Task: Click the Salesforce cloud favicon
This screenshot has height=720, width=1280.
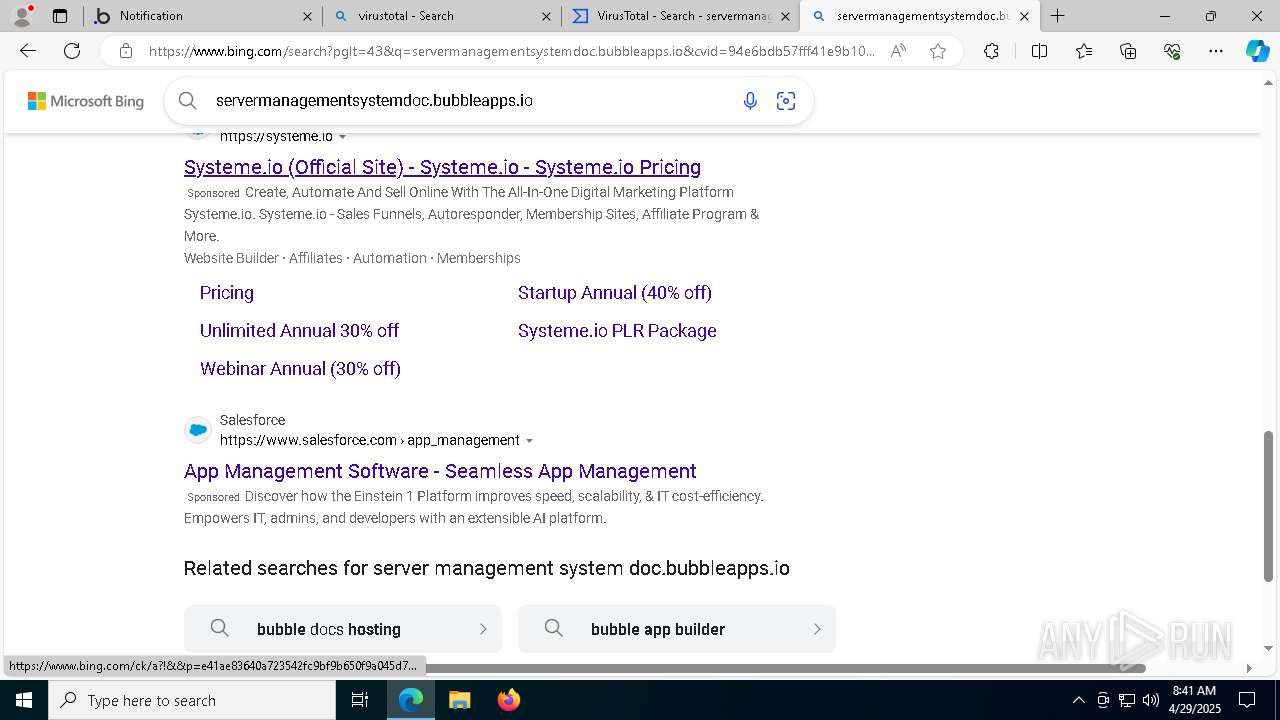Action: click(198, 430)
